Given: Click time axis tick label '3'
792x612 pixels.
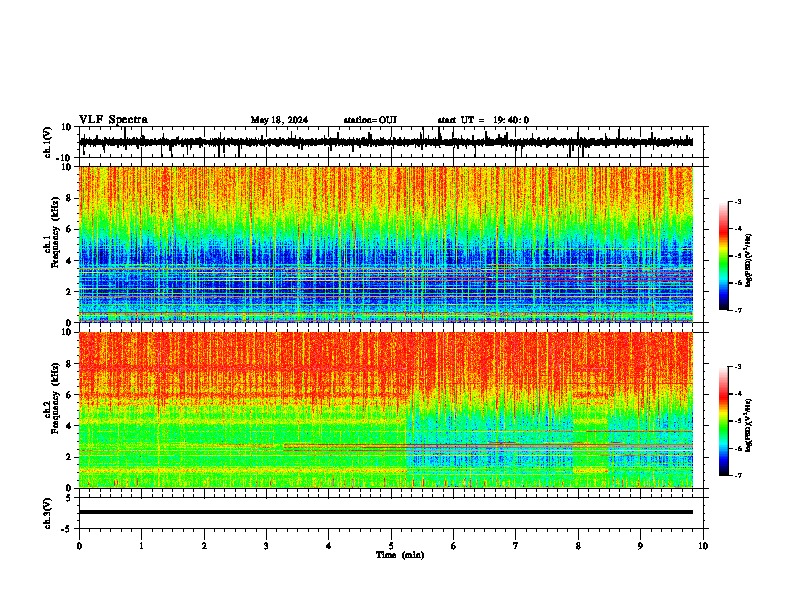Looking at the screenshot, I should point(266,546).
